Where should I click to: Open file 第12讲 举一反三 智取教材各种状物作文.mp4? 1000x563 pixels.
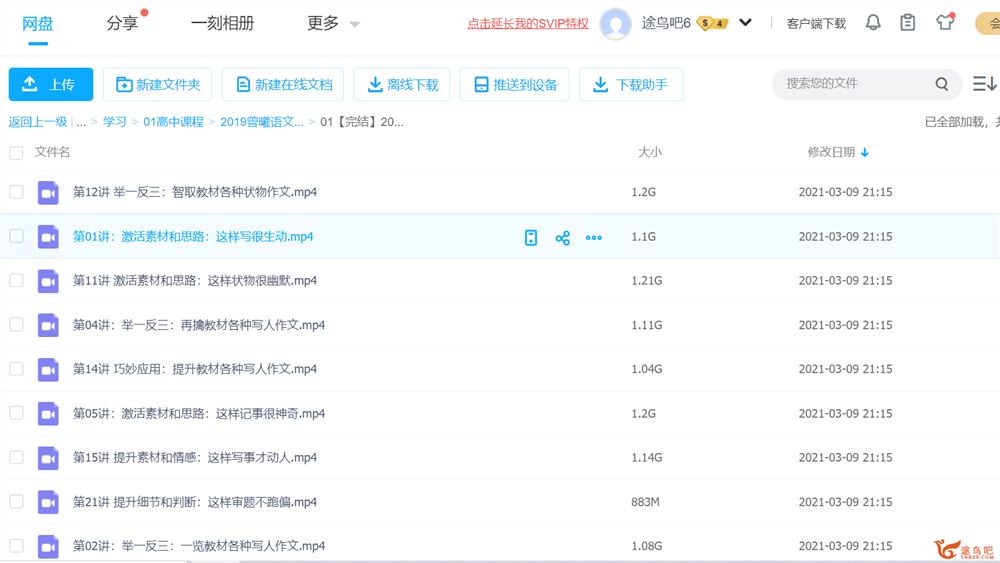click(195, 192)
